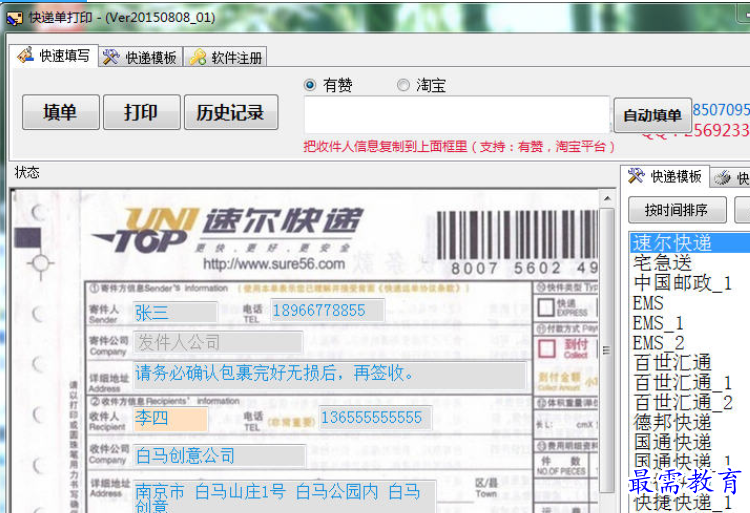This screenshot has height=513, width=750.
Task: Click the app icon in title bar
Action: 14,18
